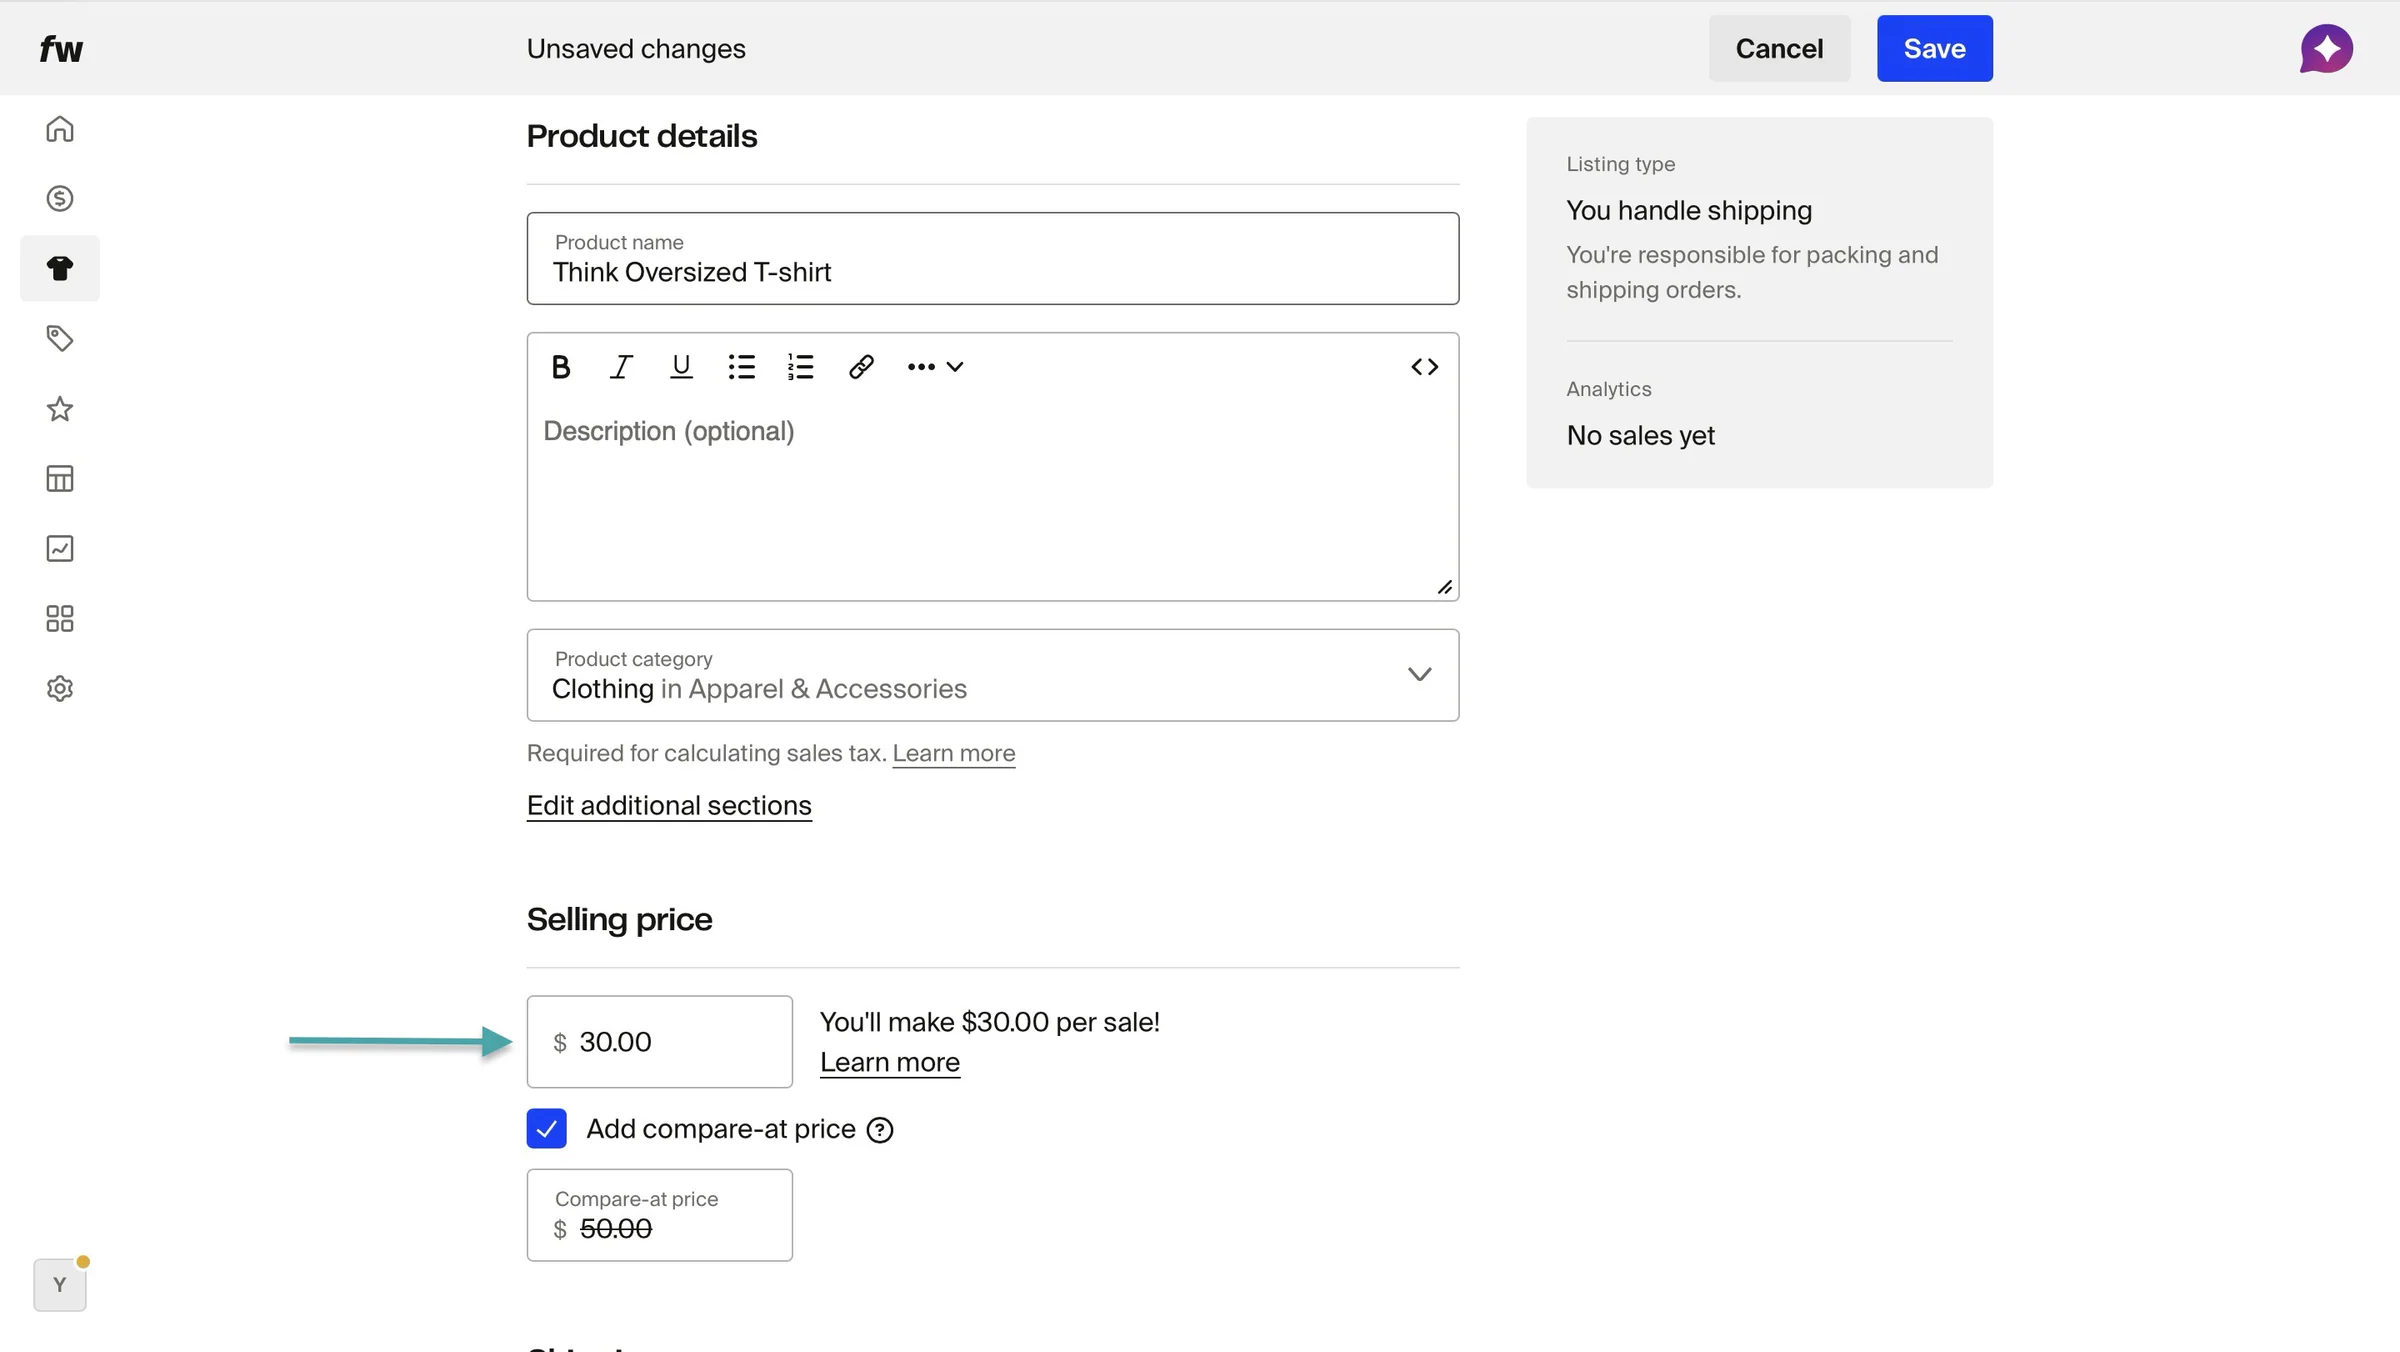Select the T-shirt products sidebar icon

point(60,268)
